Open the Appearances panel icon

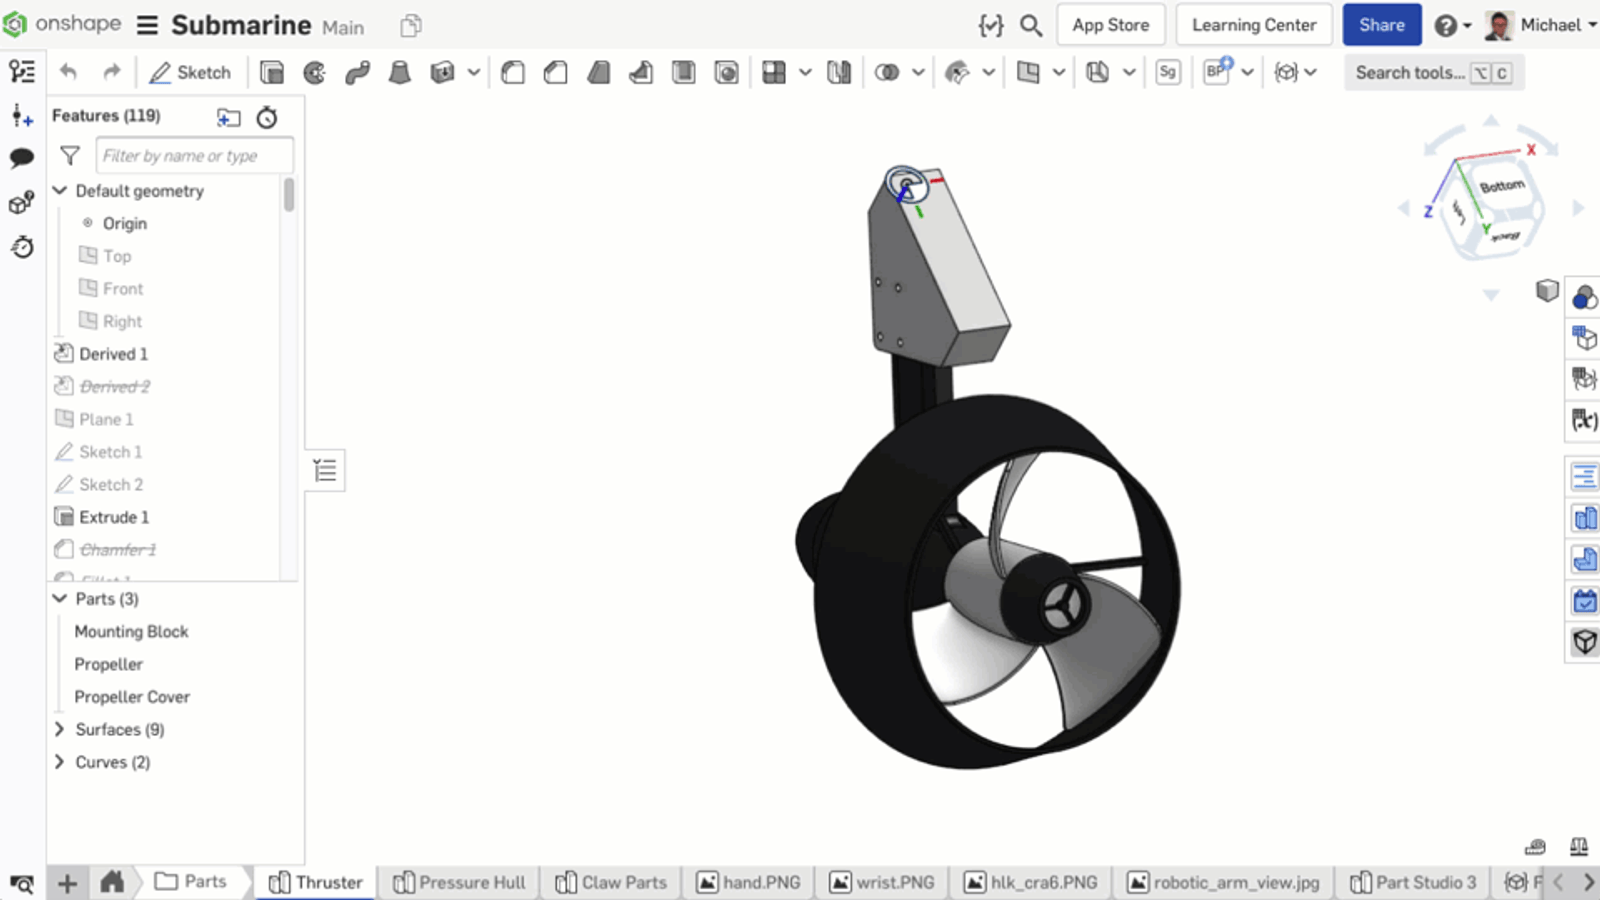coord(1584,297)
